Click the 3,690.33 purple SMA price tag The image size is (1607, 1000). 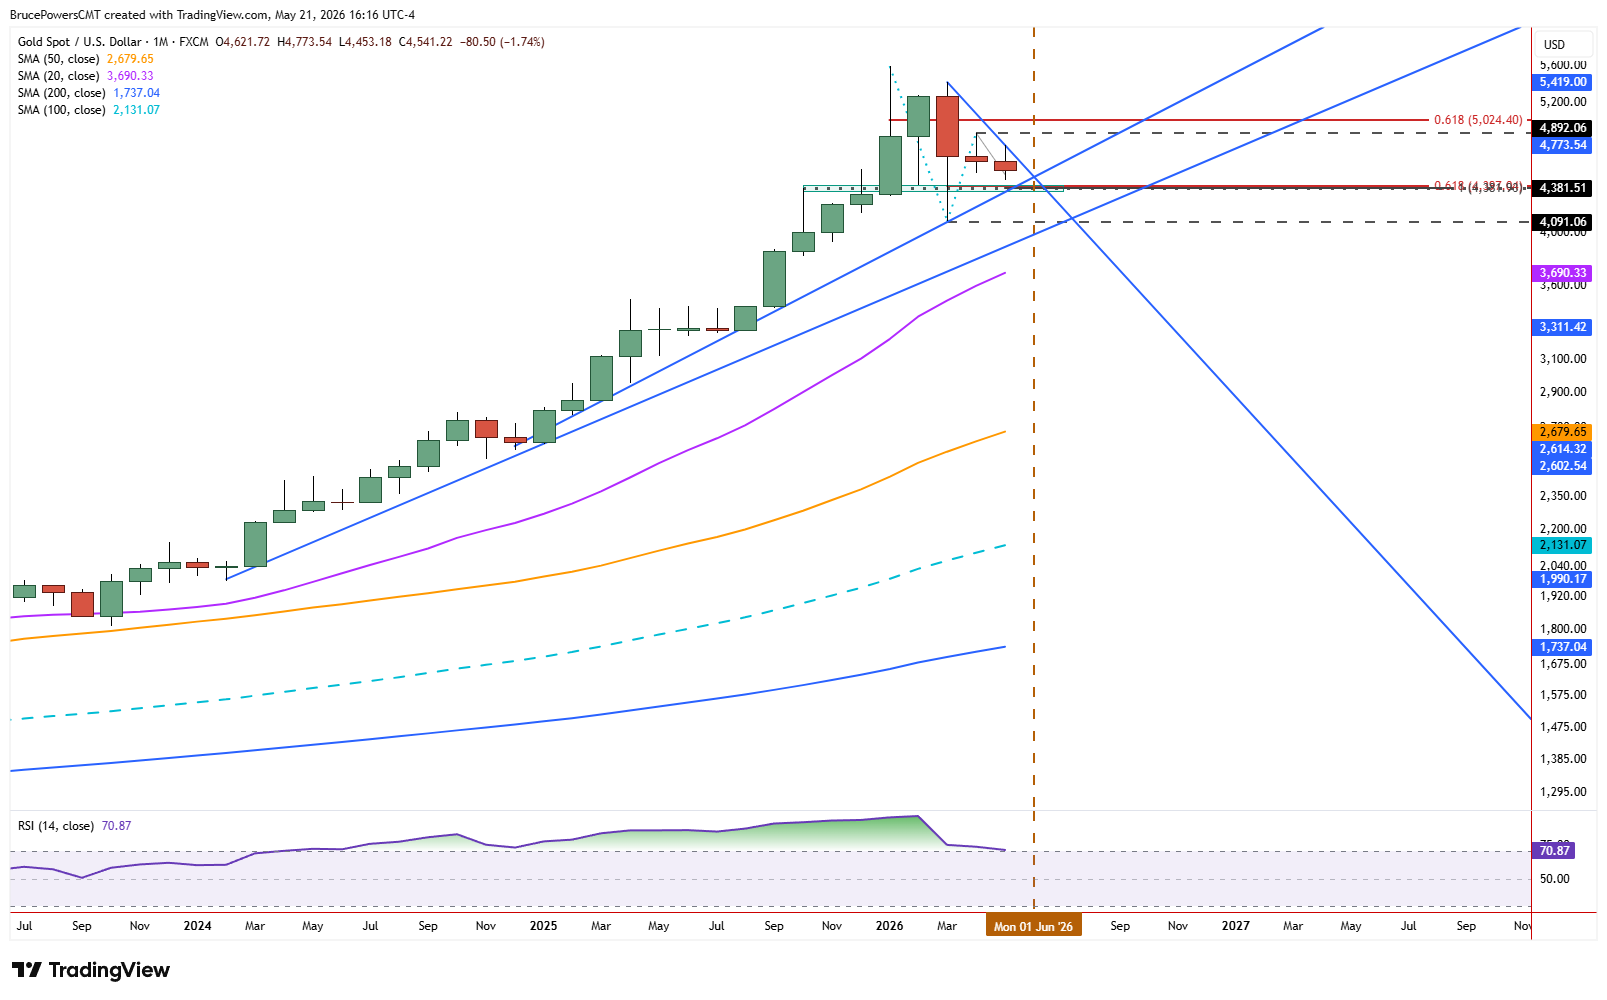click(x=1562, y=273)
